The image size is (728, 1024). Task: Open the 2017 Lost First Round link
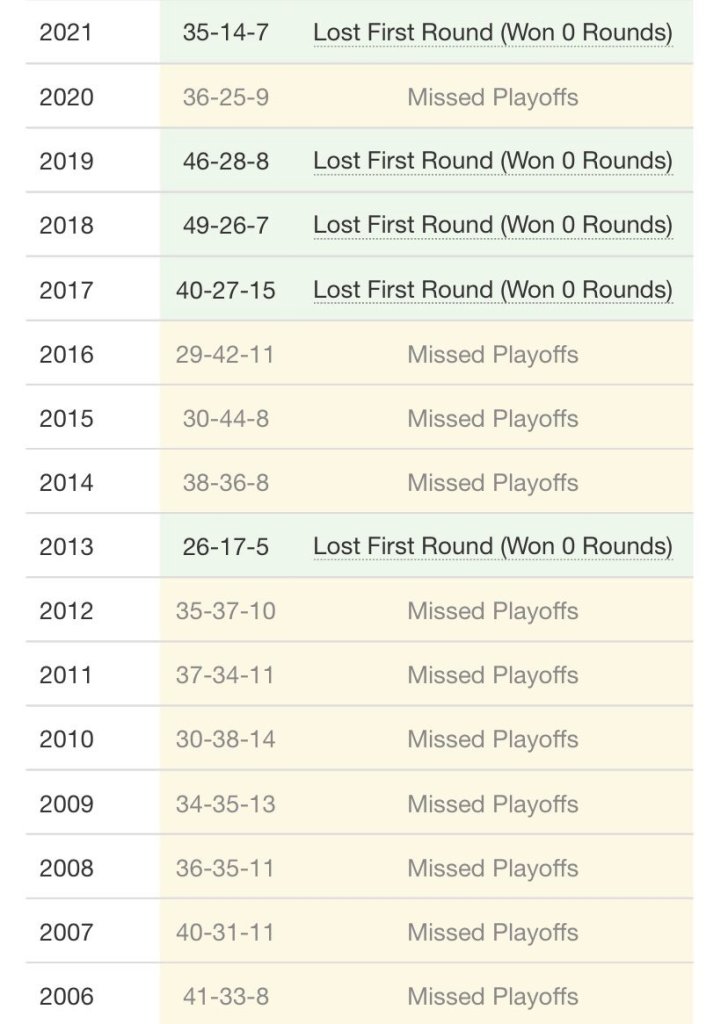[x=492, y=290]
